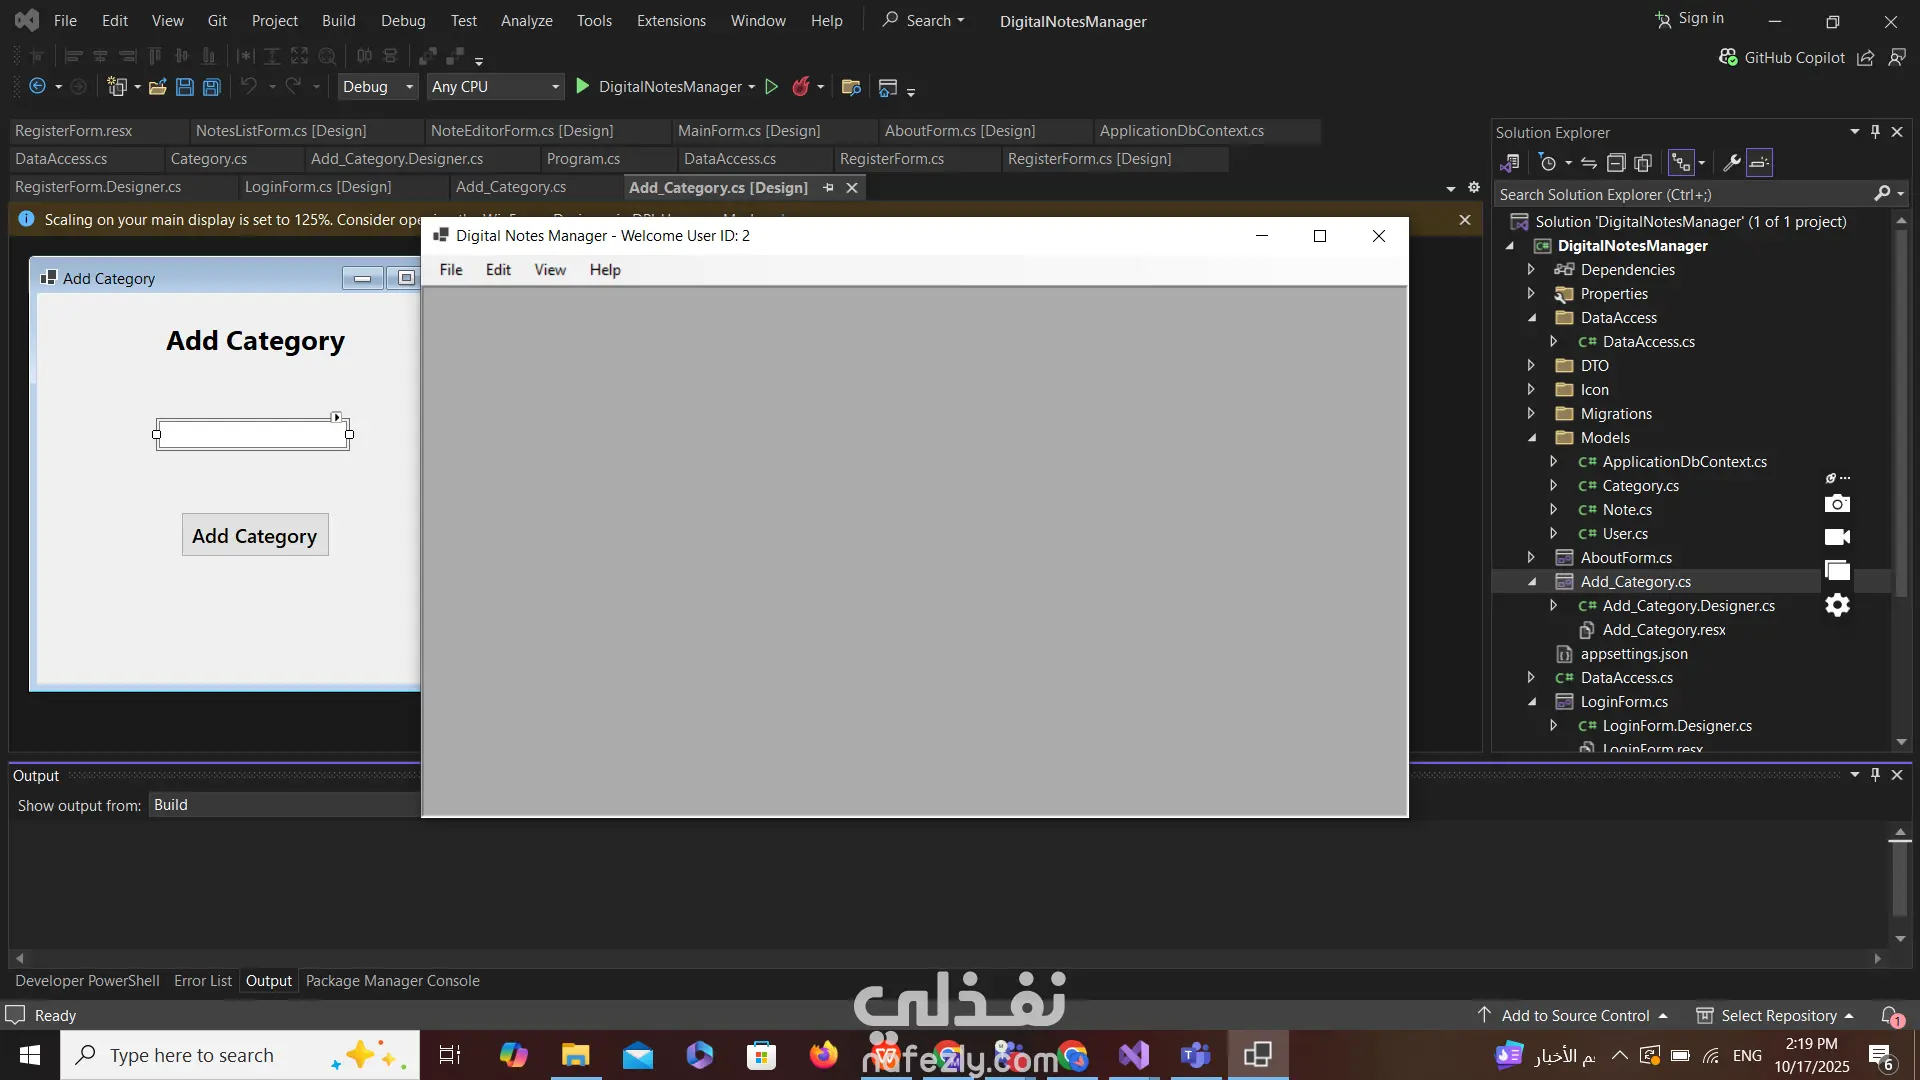Click the Open File folder icon
Image resolution: width=1920 pixels, height=1080 pixels.
pos(157,87)
